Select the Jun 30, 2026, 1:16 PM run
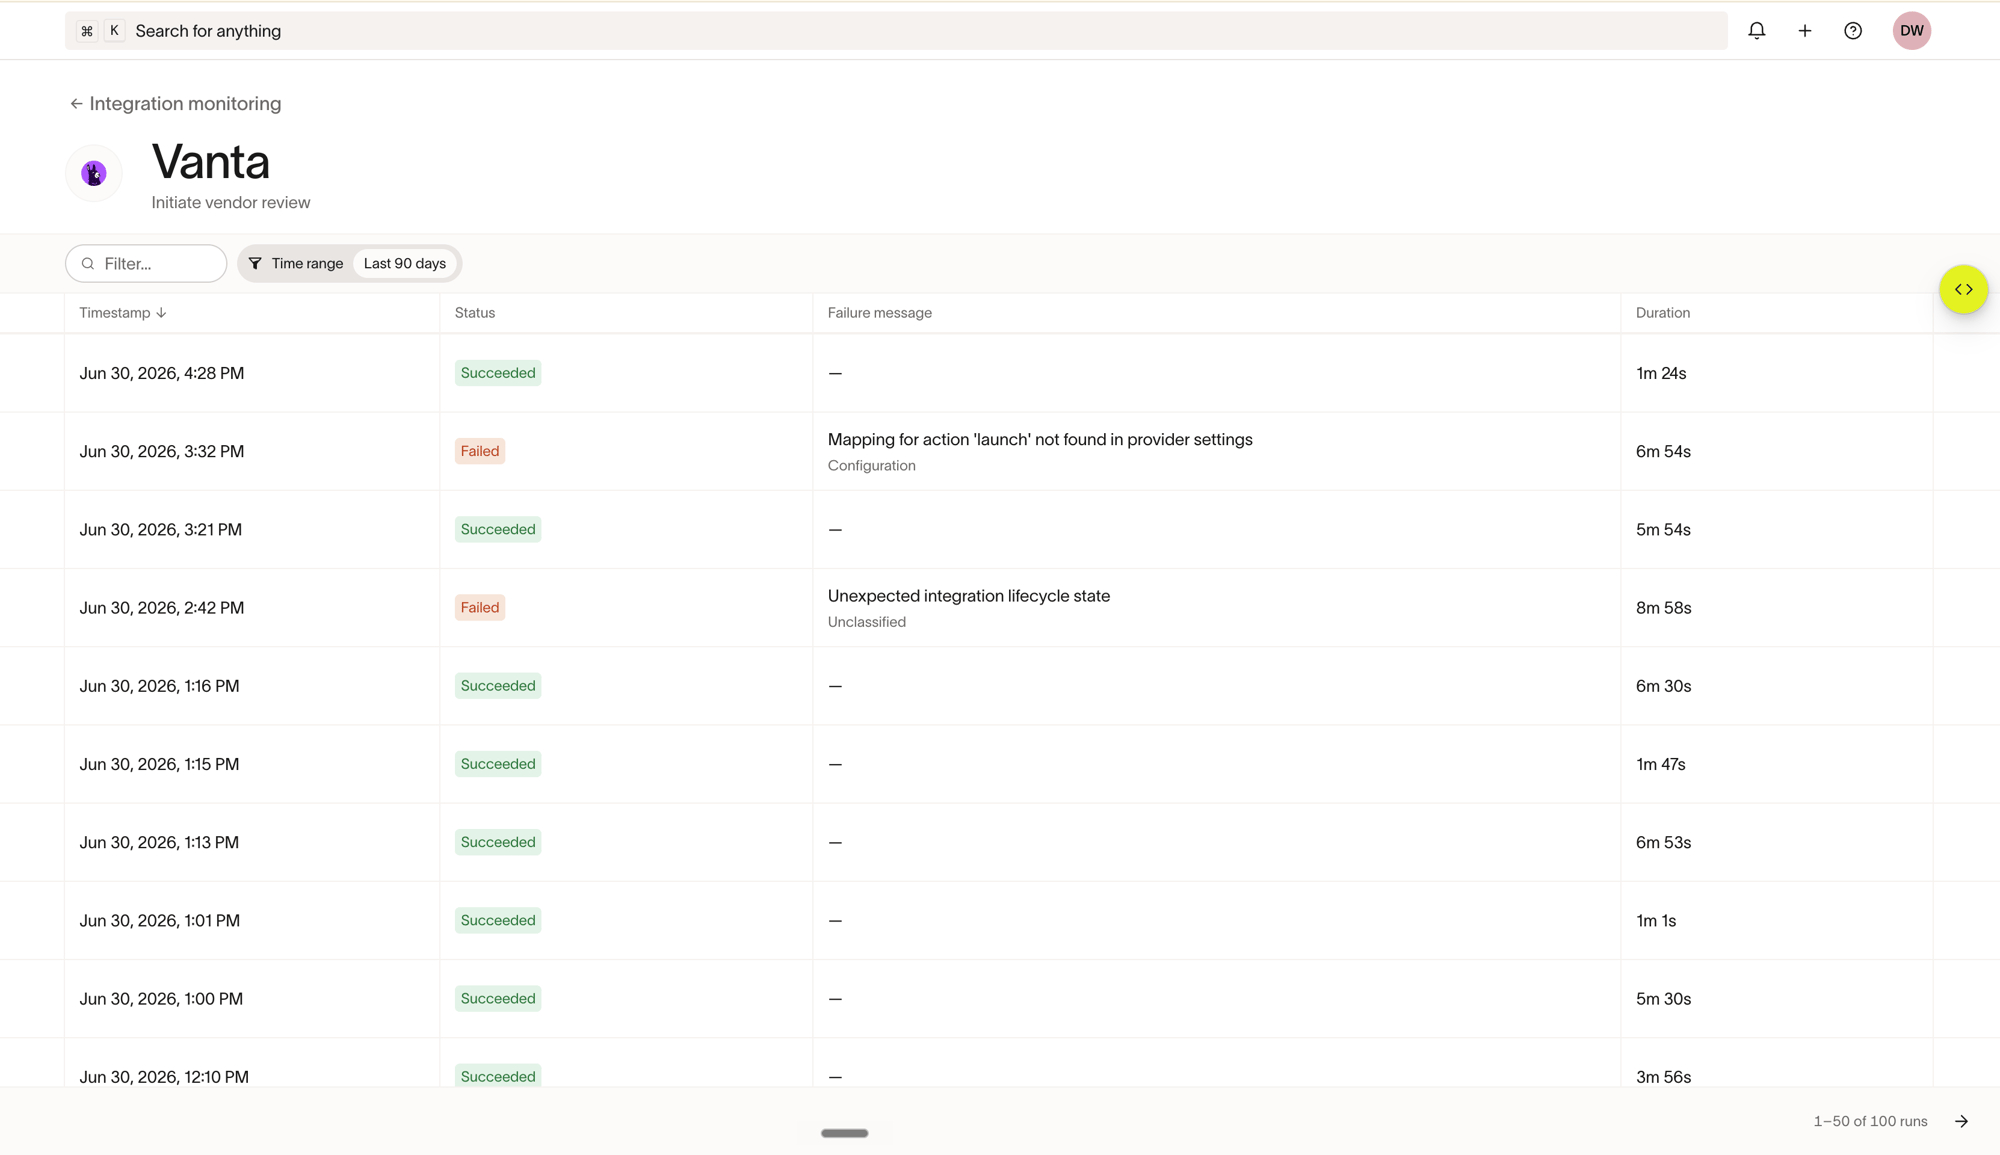 click(x=1000, y=686)
